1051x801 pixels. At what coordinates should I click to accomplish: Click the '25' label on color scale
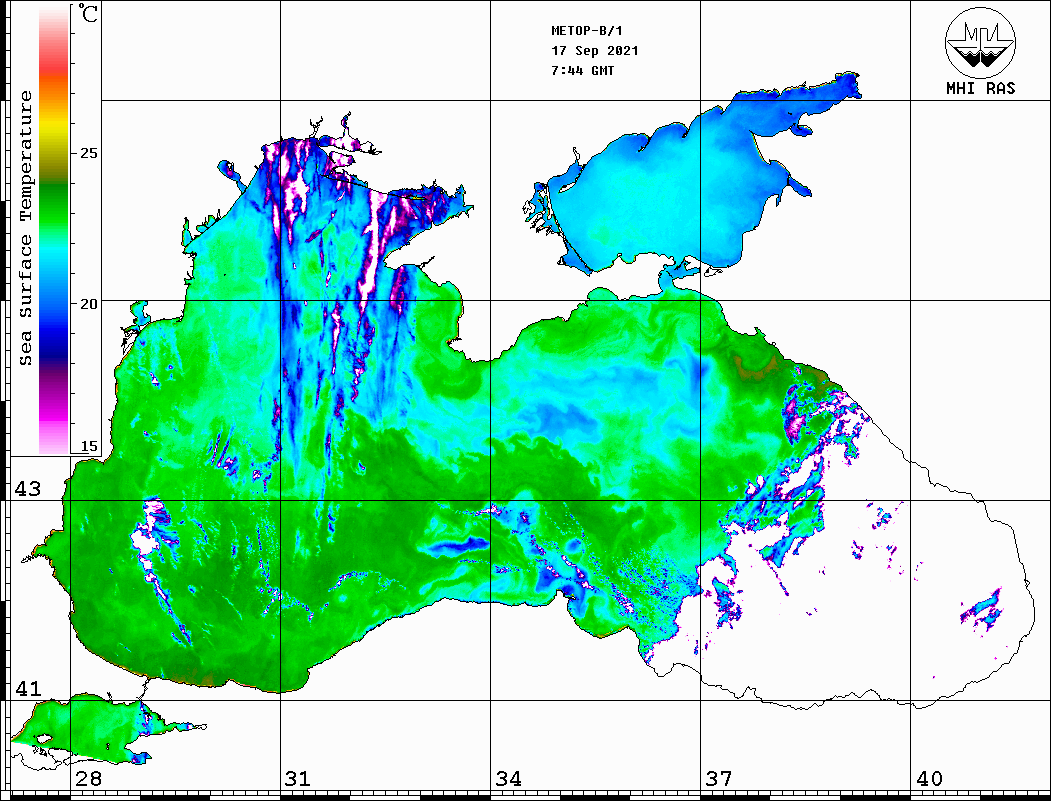tap(88, 153)
